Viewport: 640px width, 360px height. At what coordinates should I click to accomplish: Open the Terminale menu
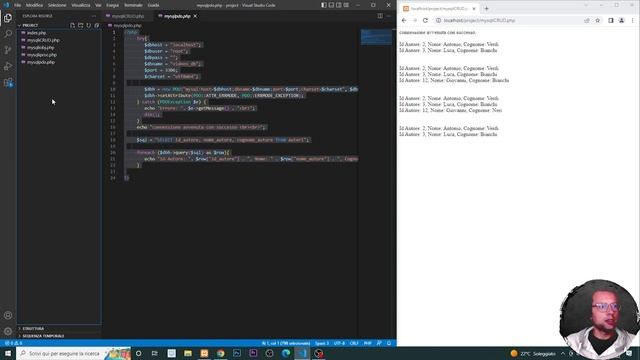click(x=133, y=5)
